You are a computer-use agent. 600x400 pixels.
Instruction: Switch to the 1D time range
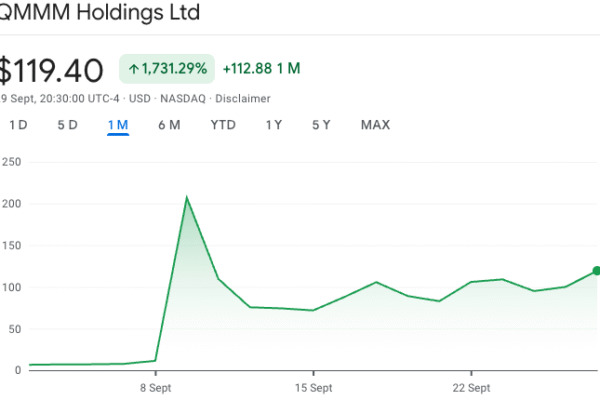[x=18, y=125]
